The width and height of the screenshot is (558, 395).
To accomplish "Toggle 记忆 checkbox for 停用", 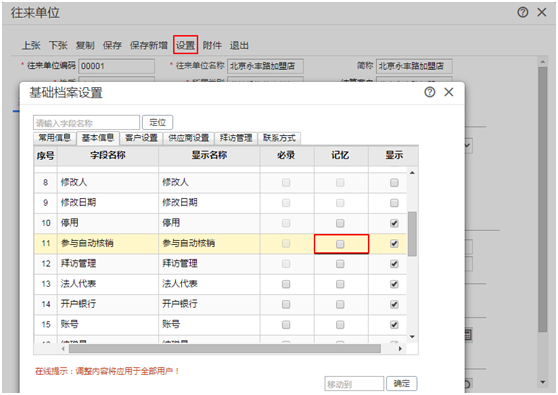I will [x=340, y=223].
